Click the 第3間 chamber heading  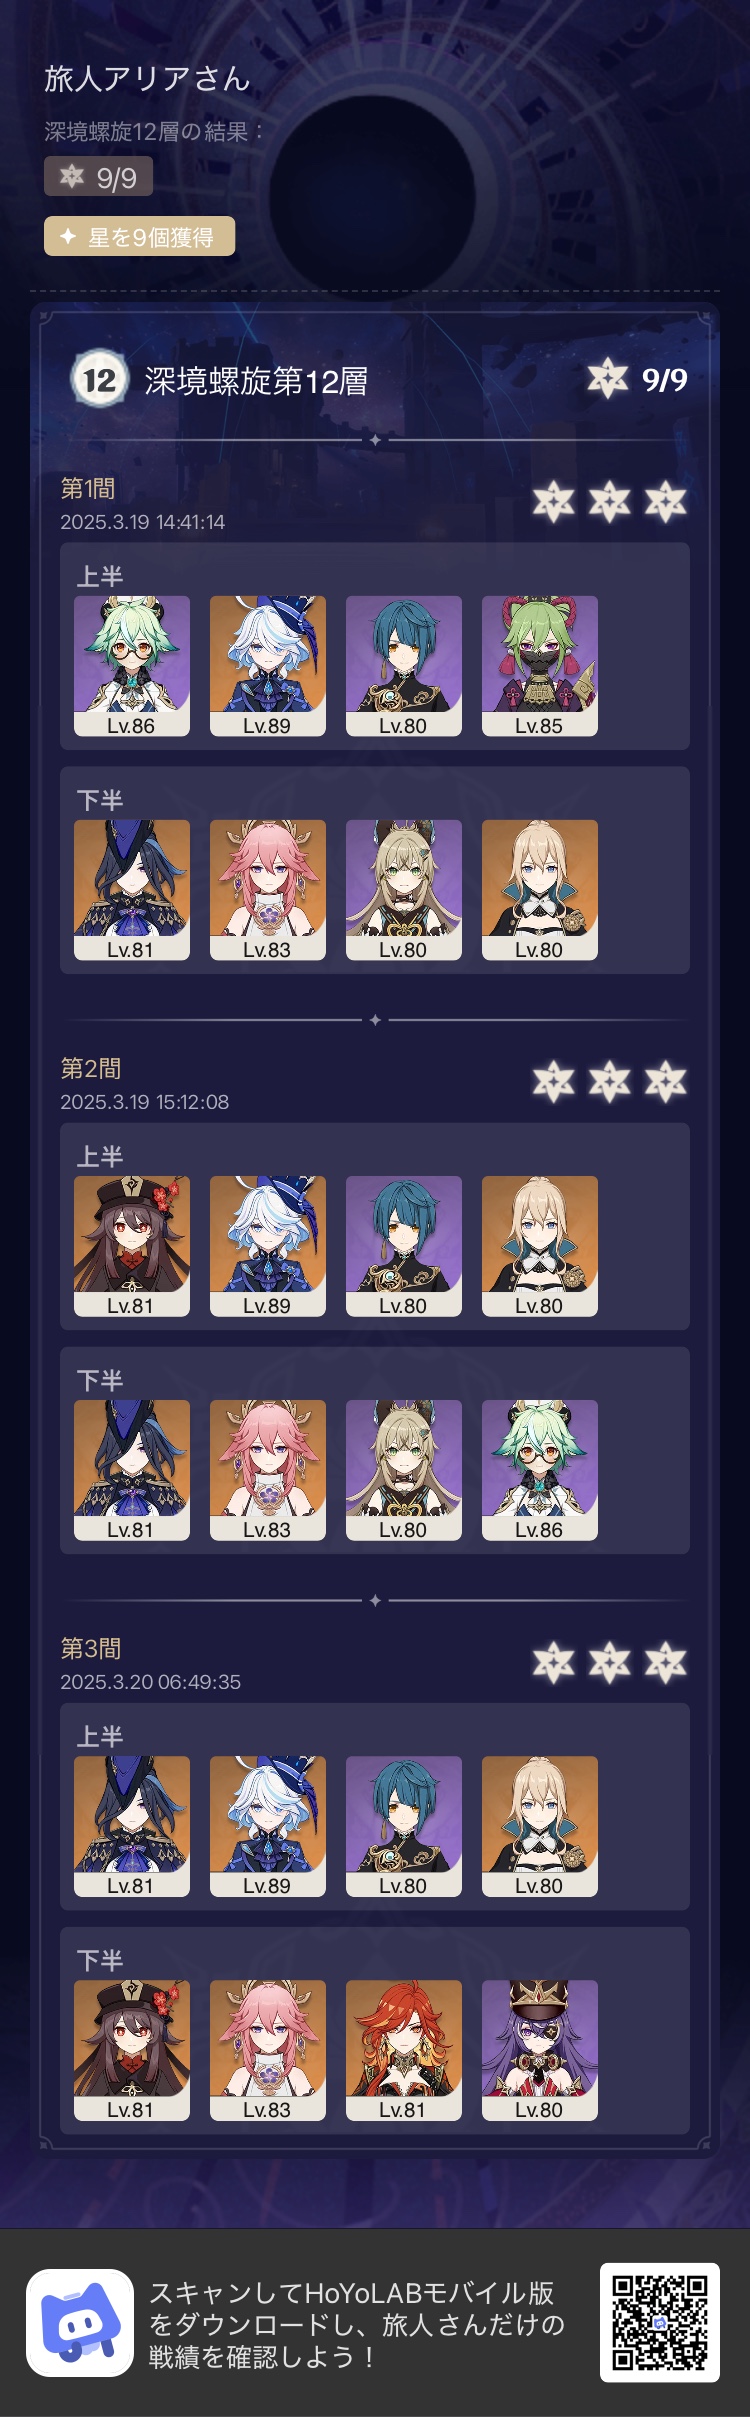point(91,1648)
